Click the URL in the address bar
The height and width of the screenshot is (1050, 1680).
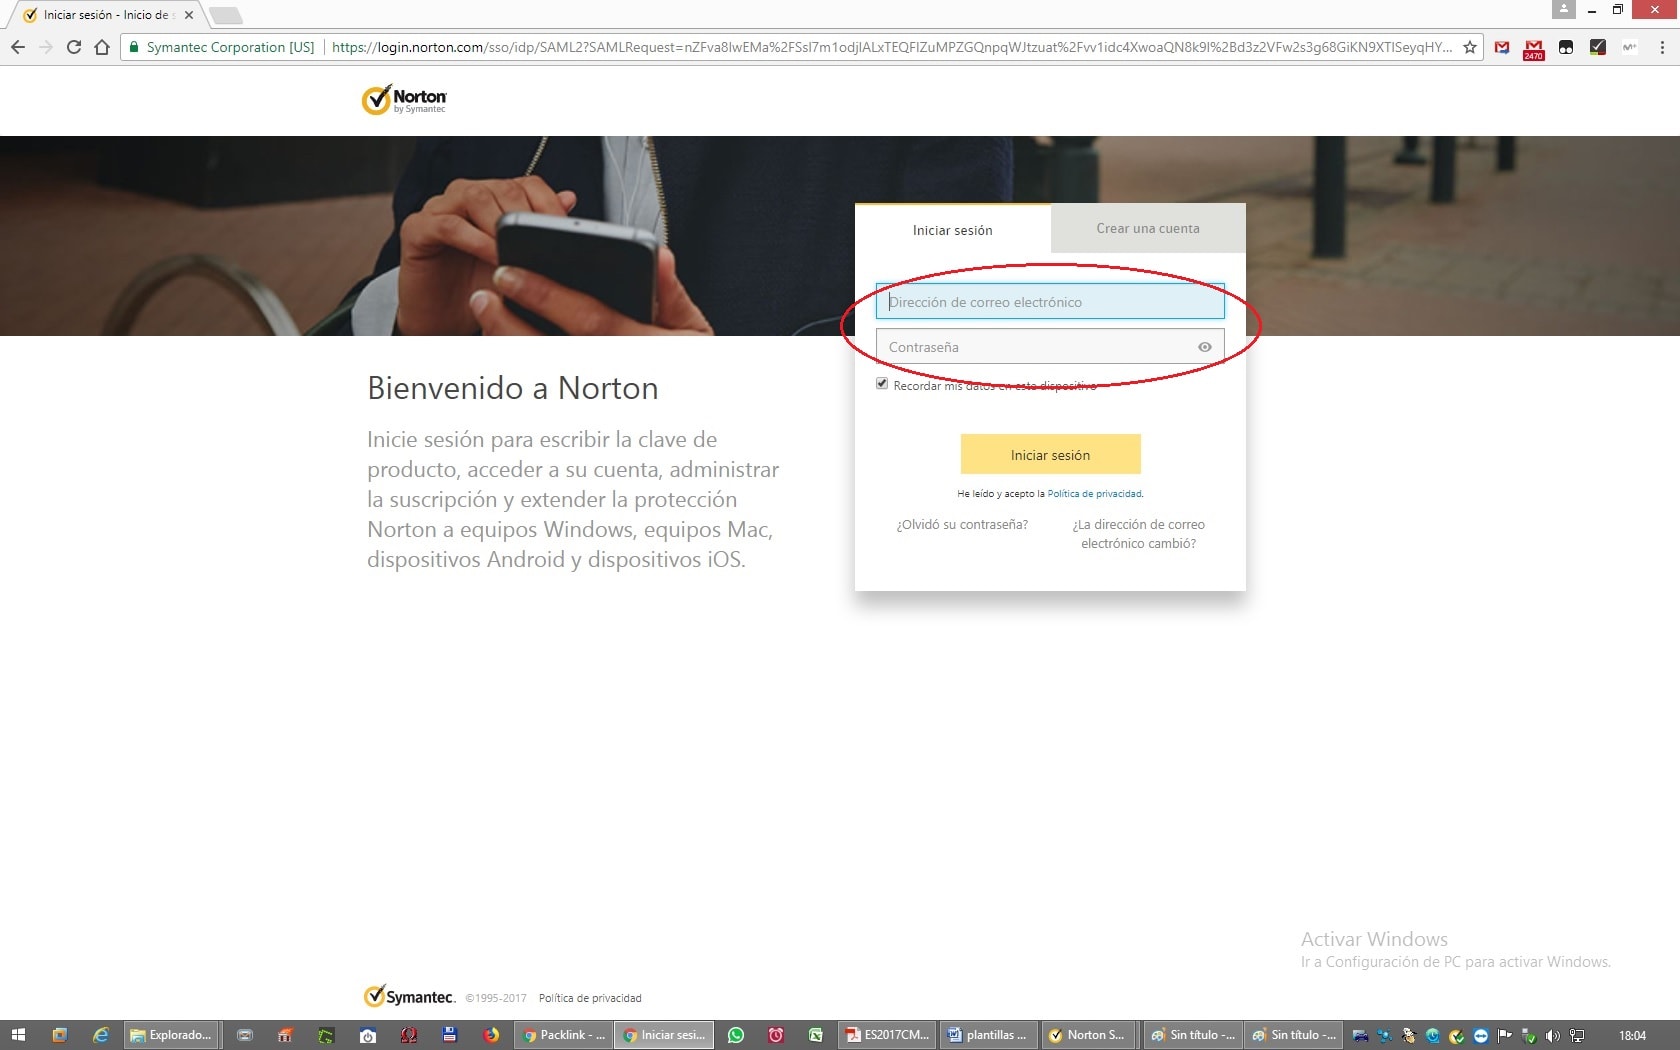click(891, 47)
